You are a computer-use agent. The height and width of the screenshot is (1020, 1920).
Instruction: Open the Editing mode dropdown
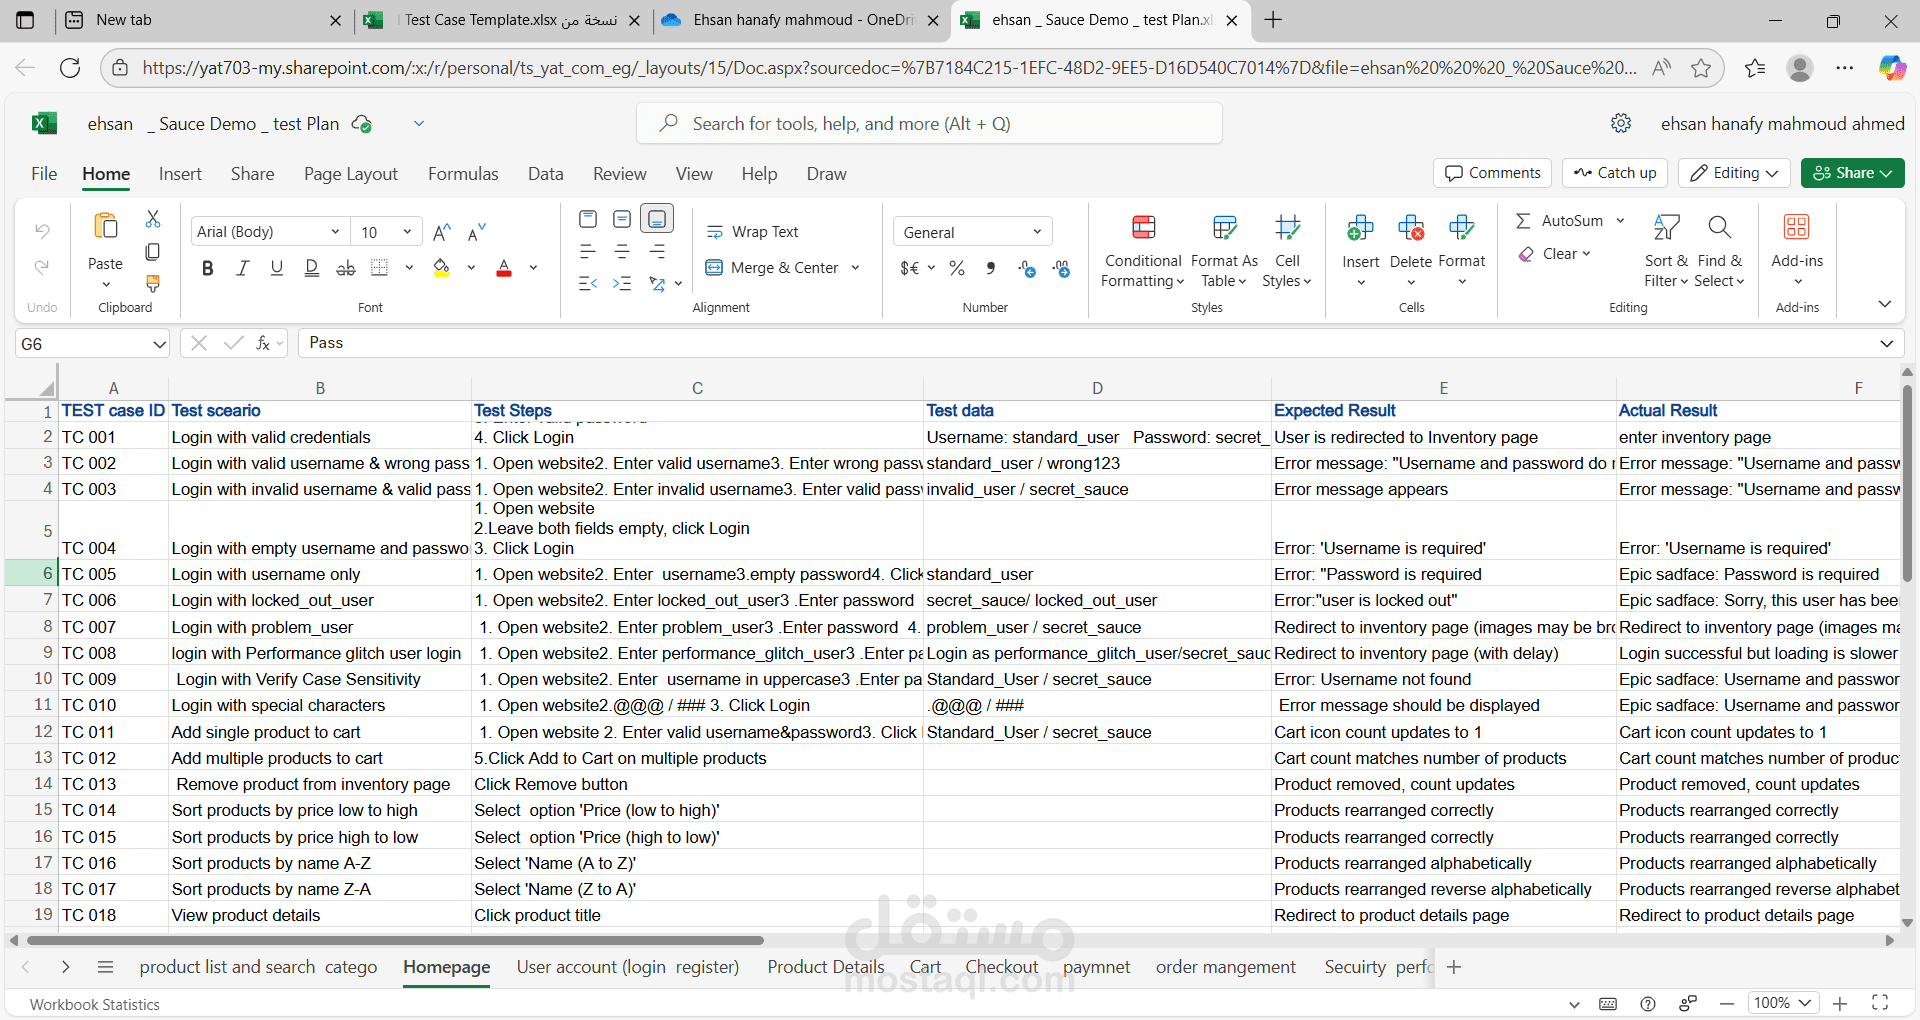coord(1735,173)
